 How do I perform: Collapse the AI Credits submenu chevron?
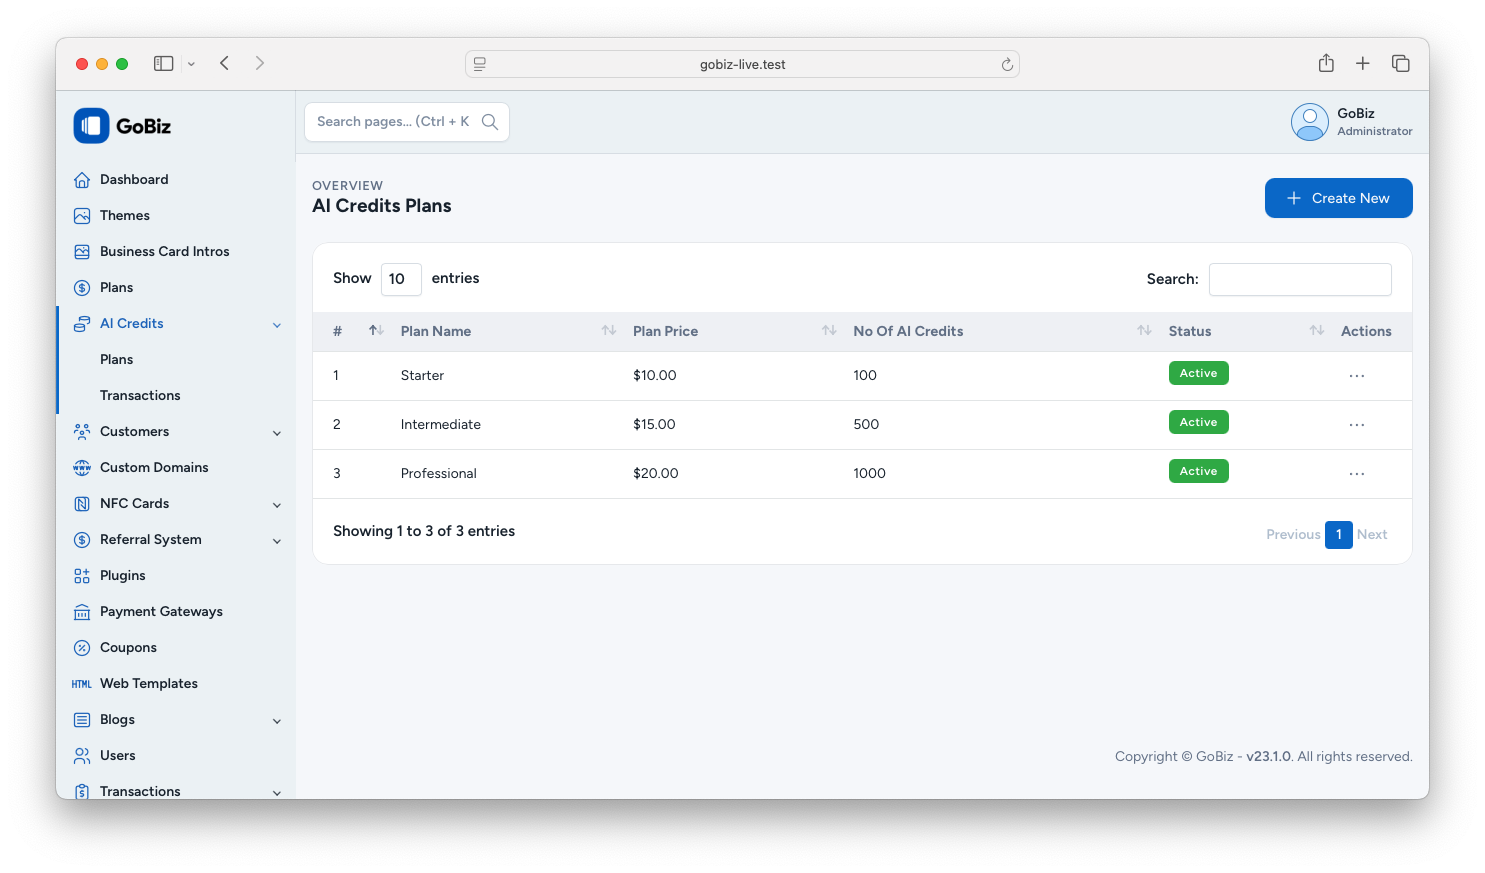pos(277,325)
